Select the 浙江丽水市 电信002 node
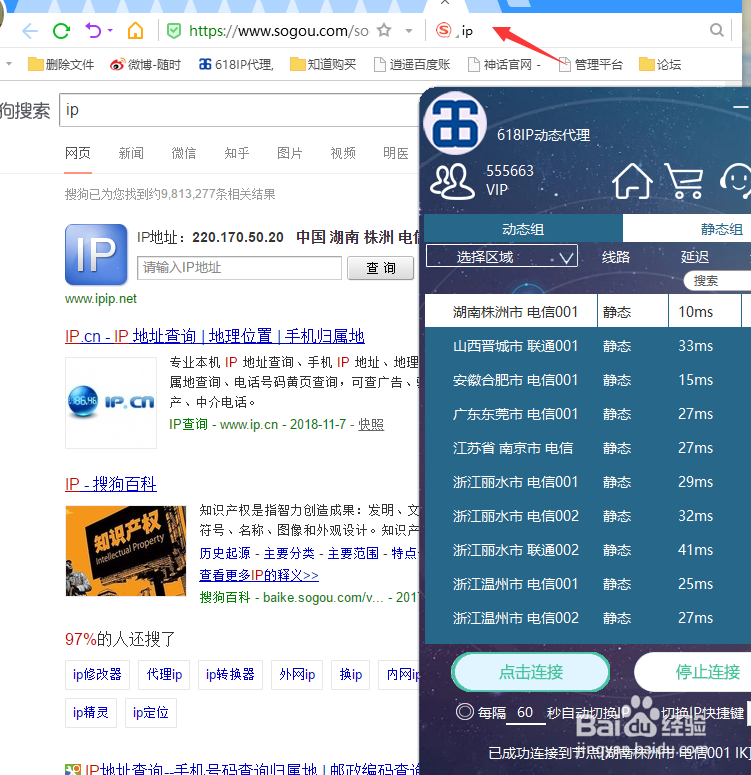Image resolution: width=751 pixels, height=775 pixels. point(588,516)
